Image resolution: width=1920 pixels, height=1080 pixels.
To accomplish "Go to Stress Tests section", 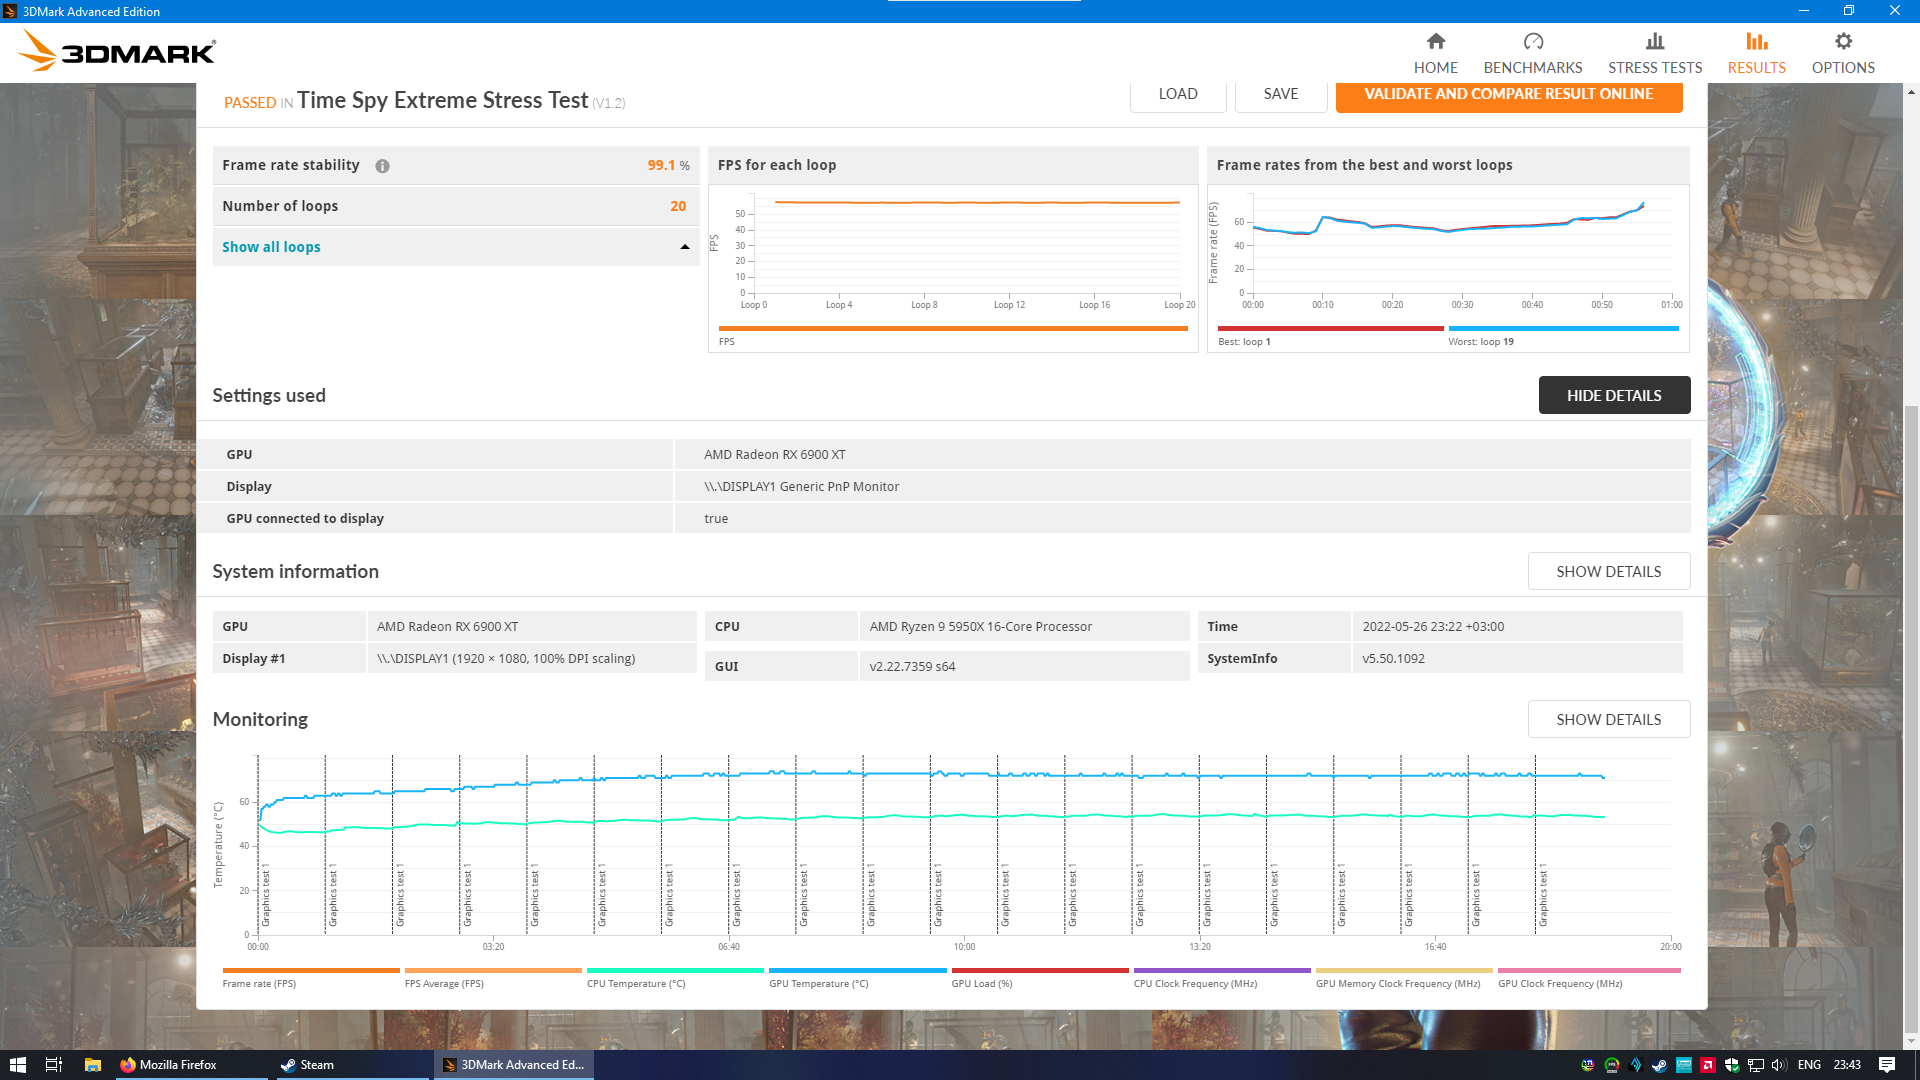I will point(1654,53).
